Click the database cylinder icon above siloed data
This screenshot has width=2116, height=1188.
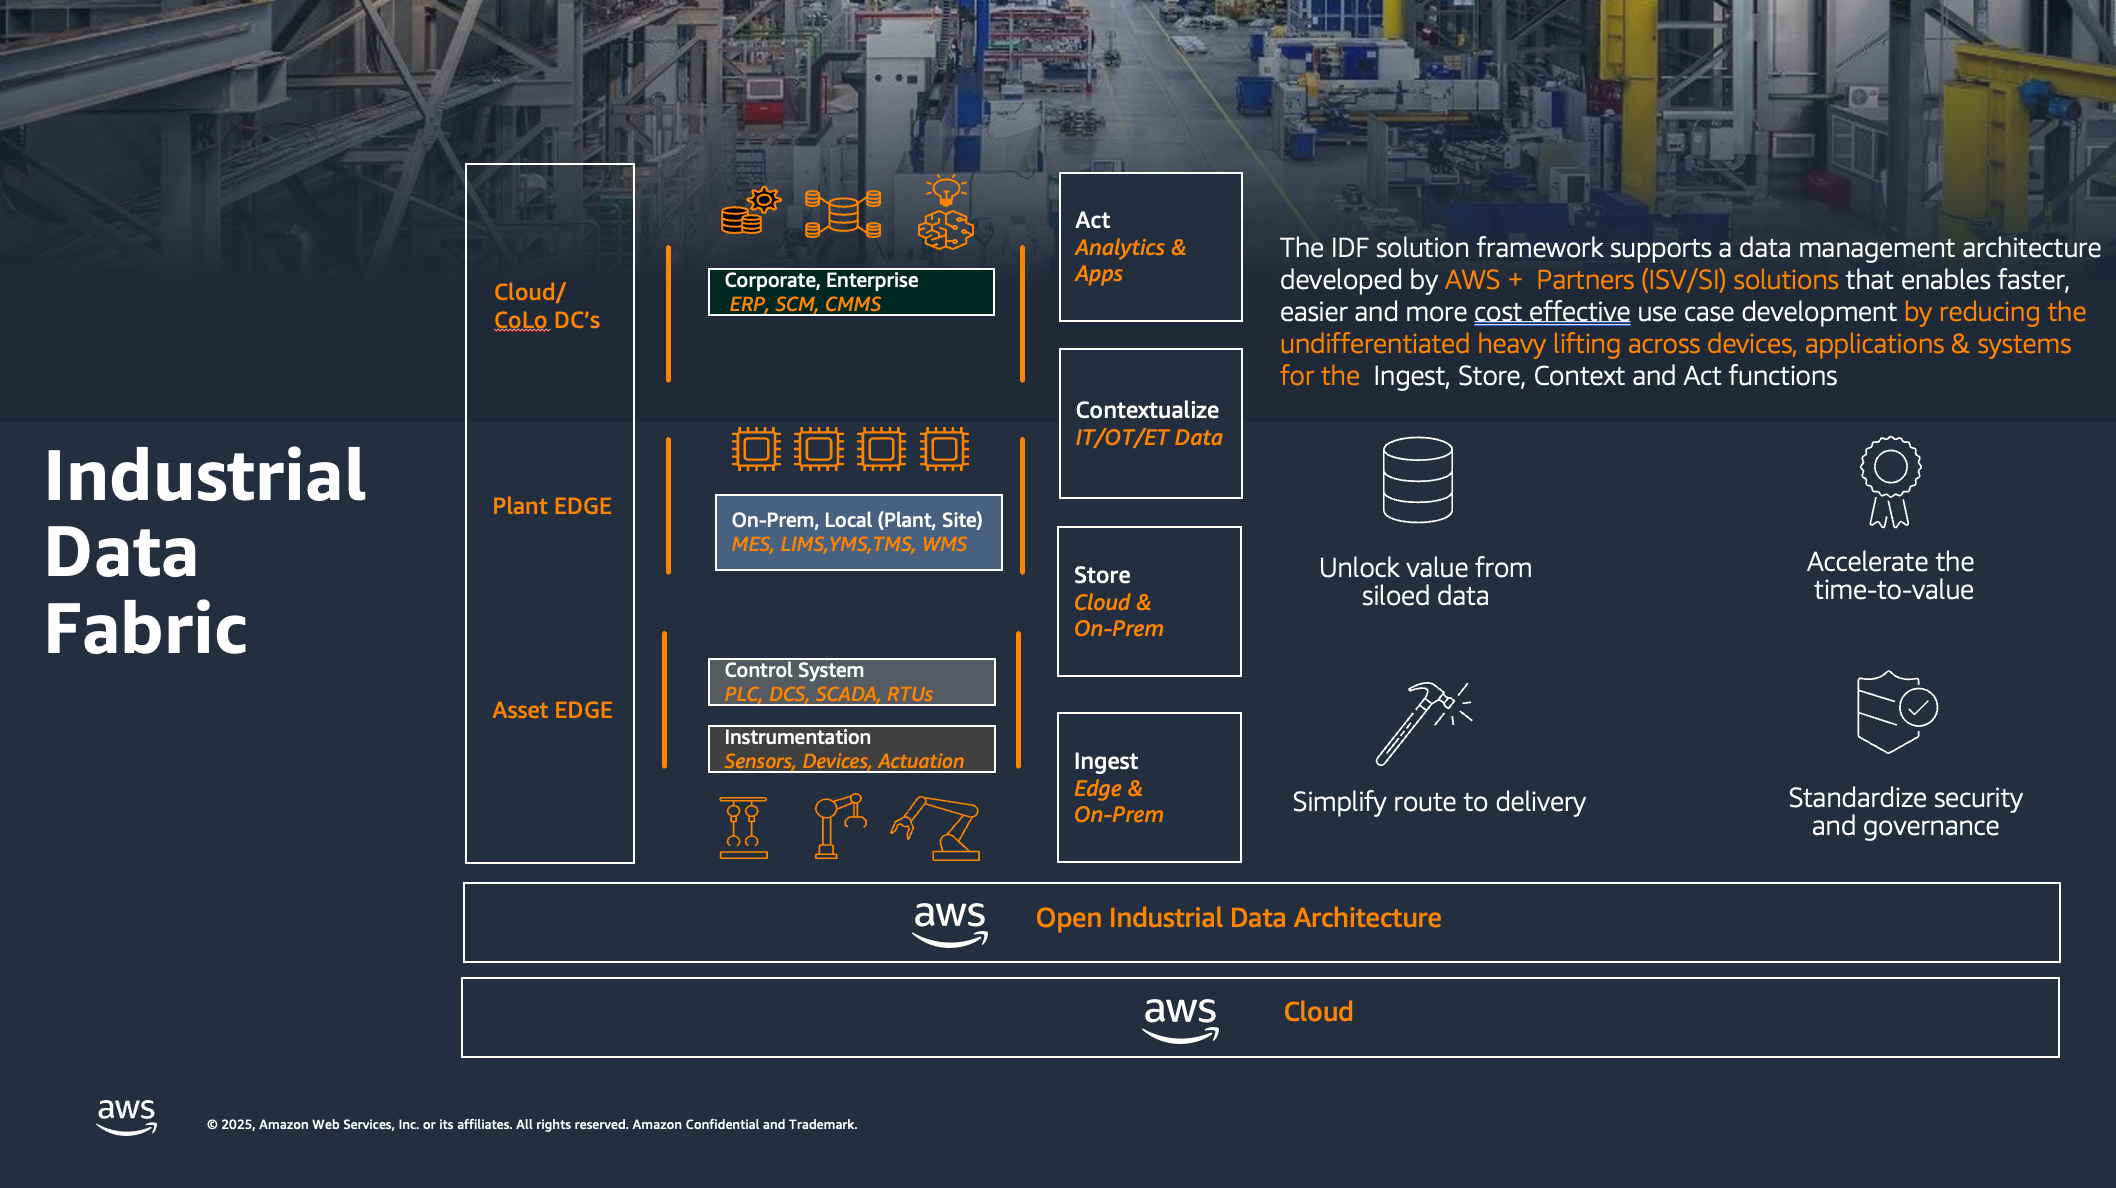pos(1417,480)
